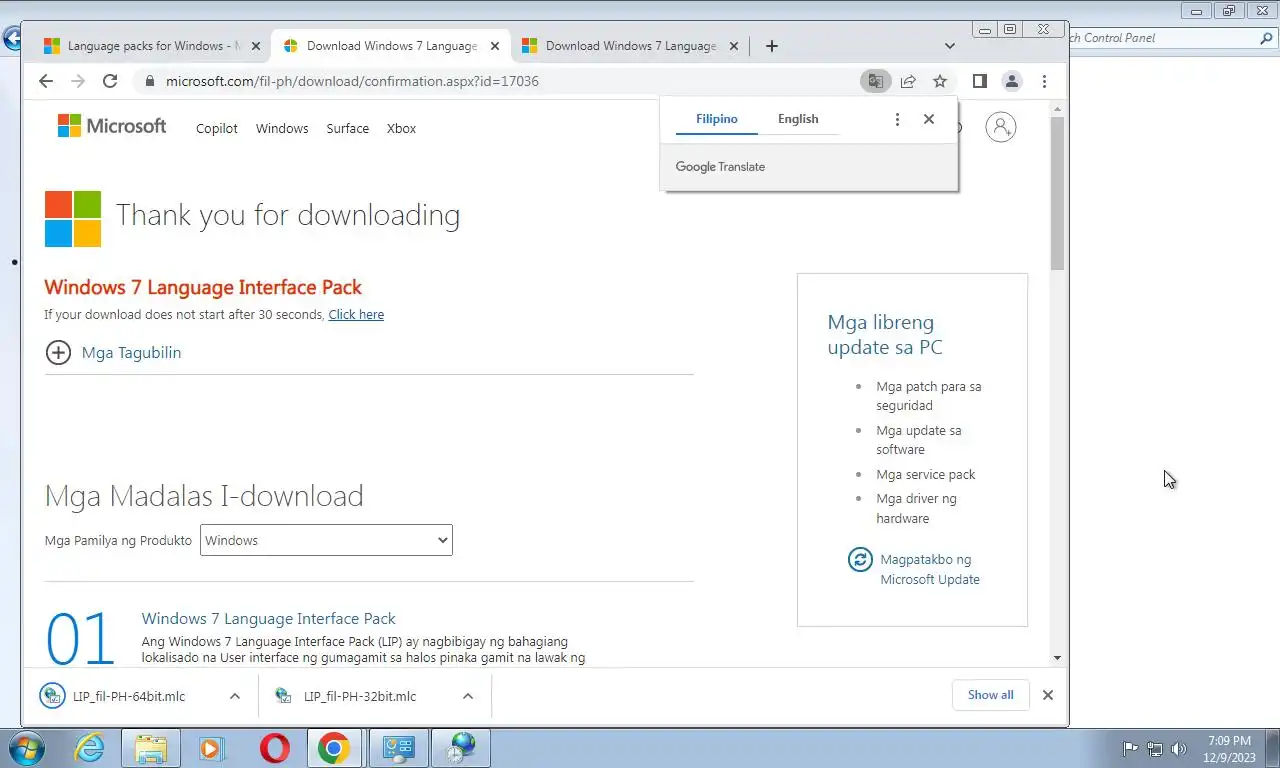Expand options for LIP_fil-PH-64bit.mlc
Viewport: 1280px width, 768px height.
click(x=235, y=696)
